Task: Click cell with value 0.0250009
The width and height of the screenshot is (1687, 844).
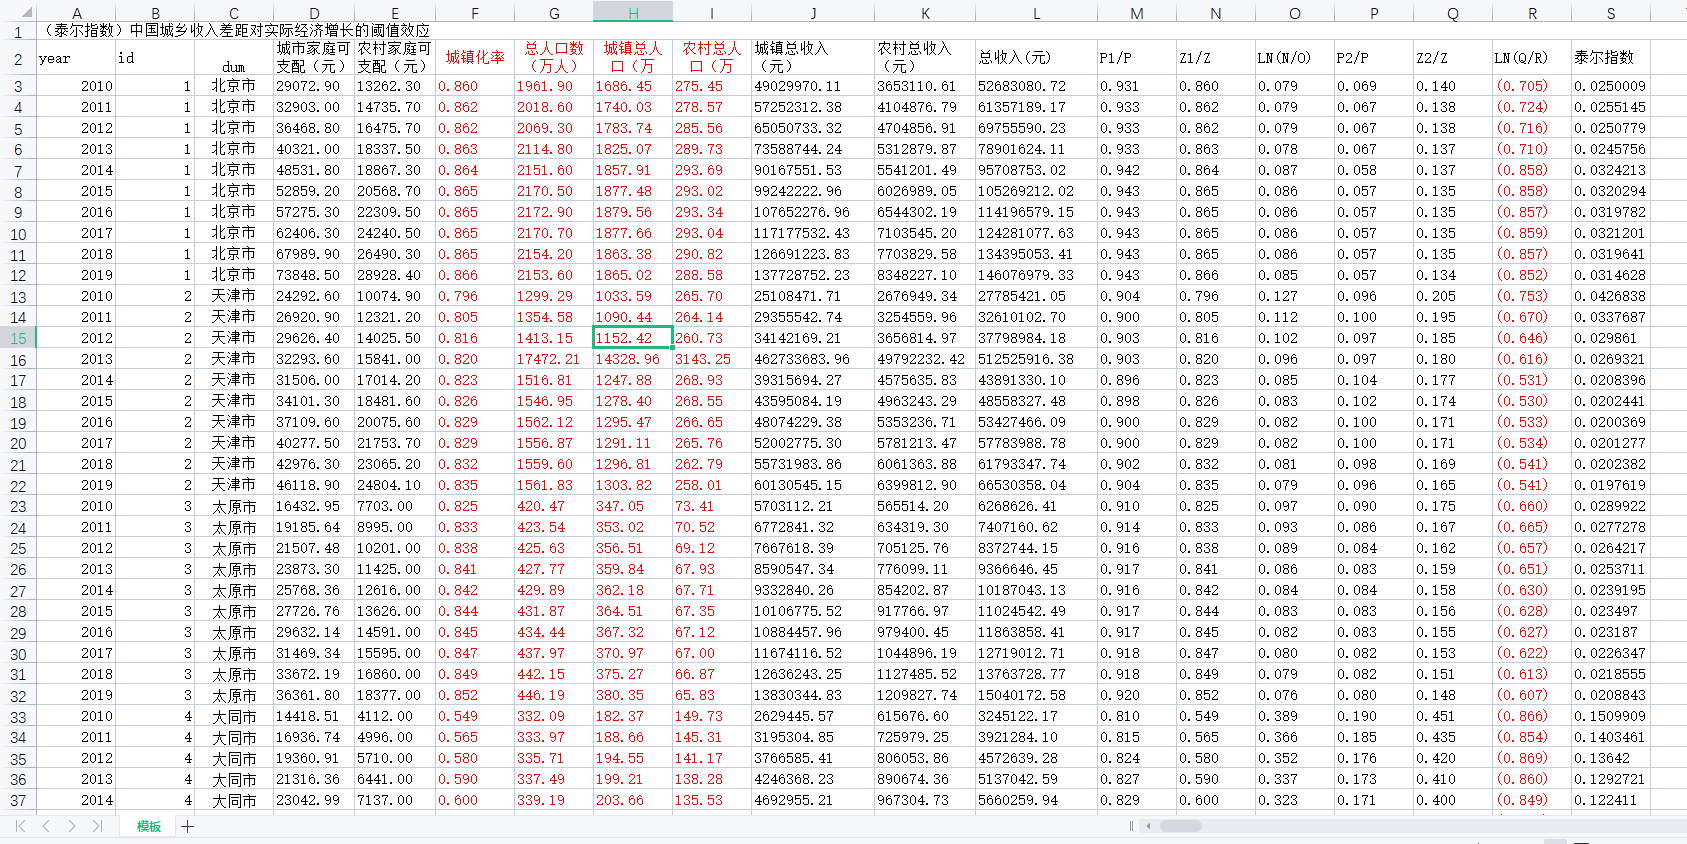Action: tap(1611, 86)
